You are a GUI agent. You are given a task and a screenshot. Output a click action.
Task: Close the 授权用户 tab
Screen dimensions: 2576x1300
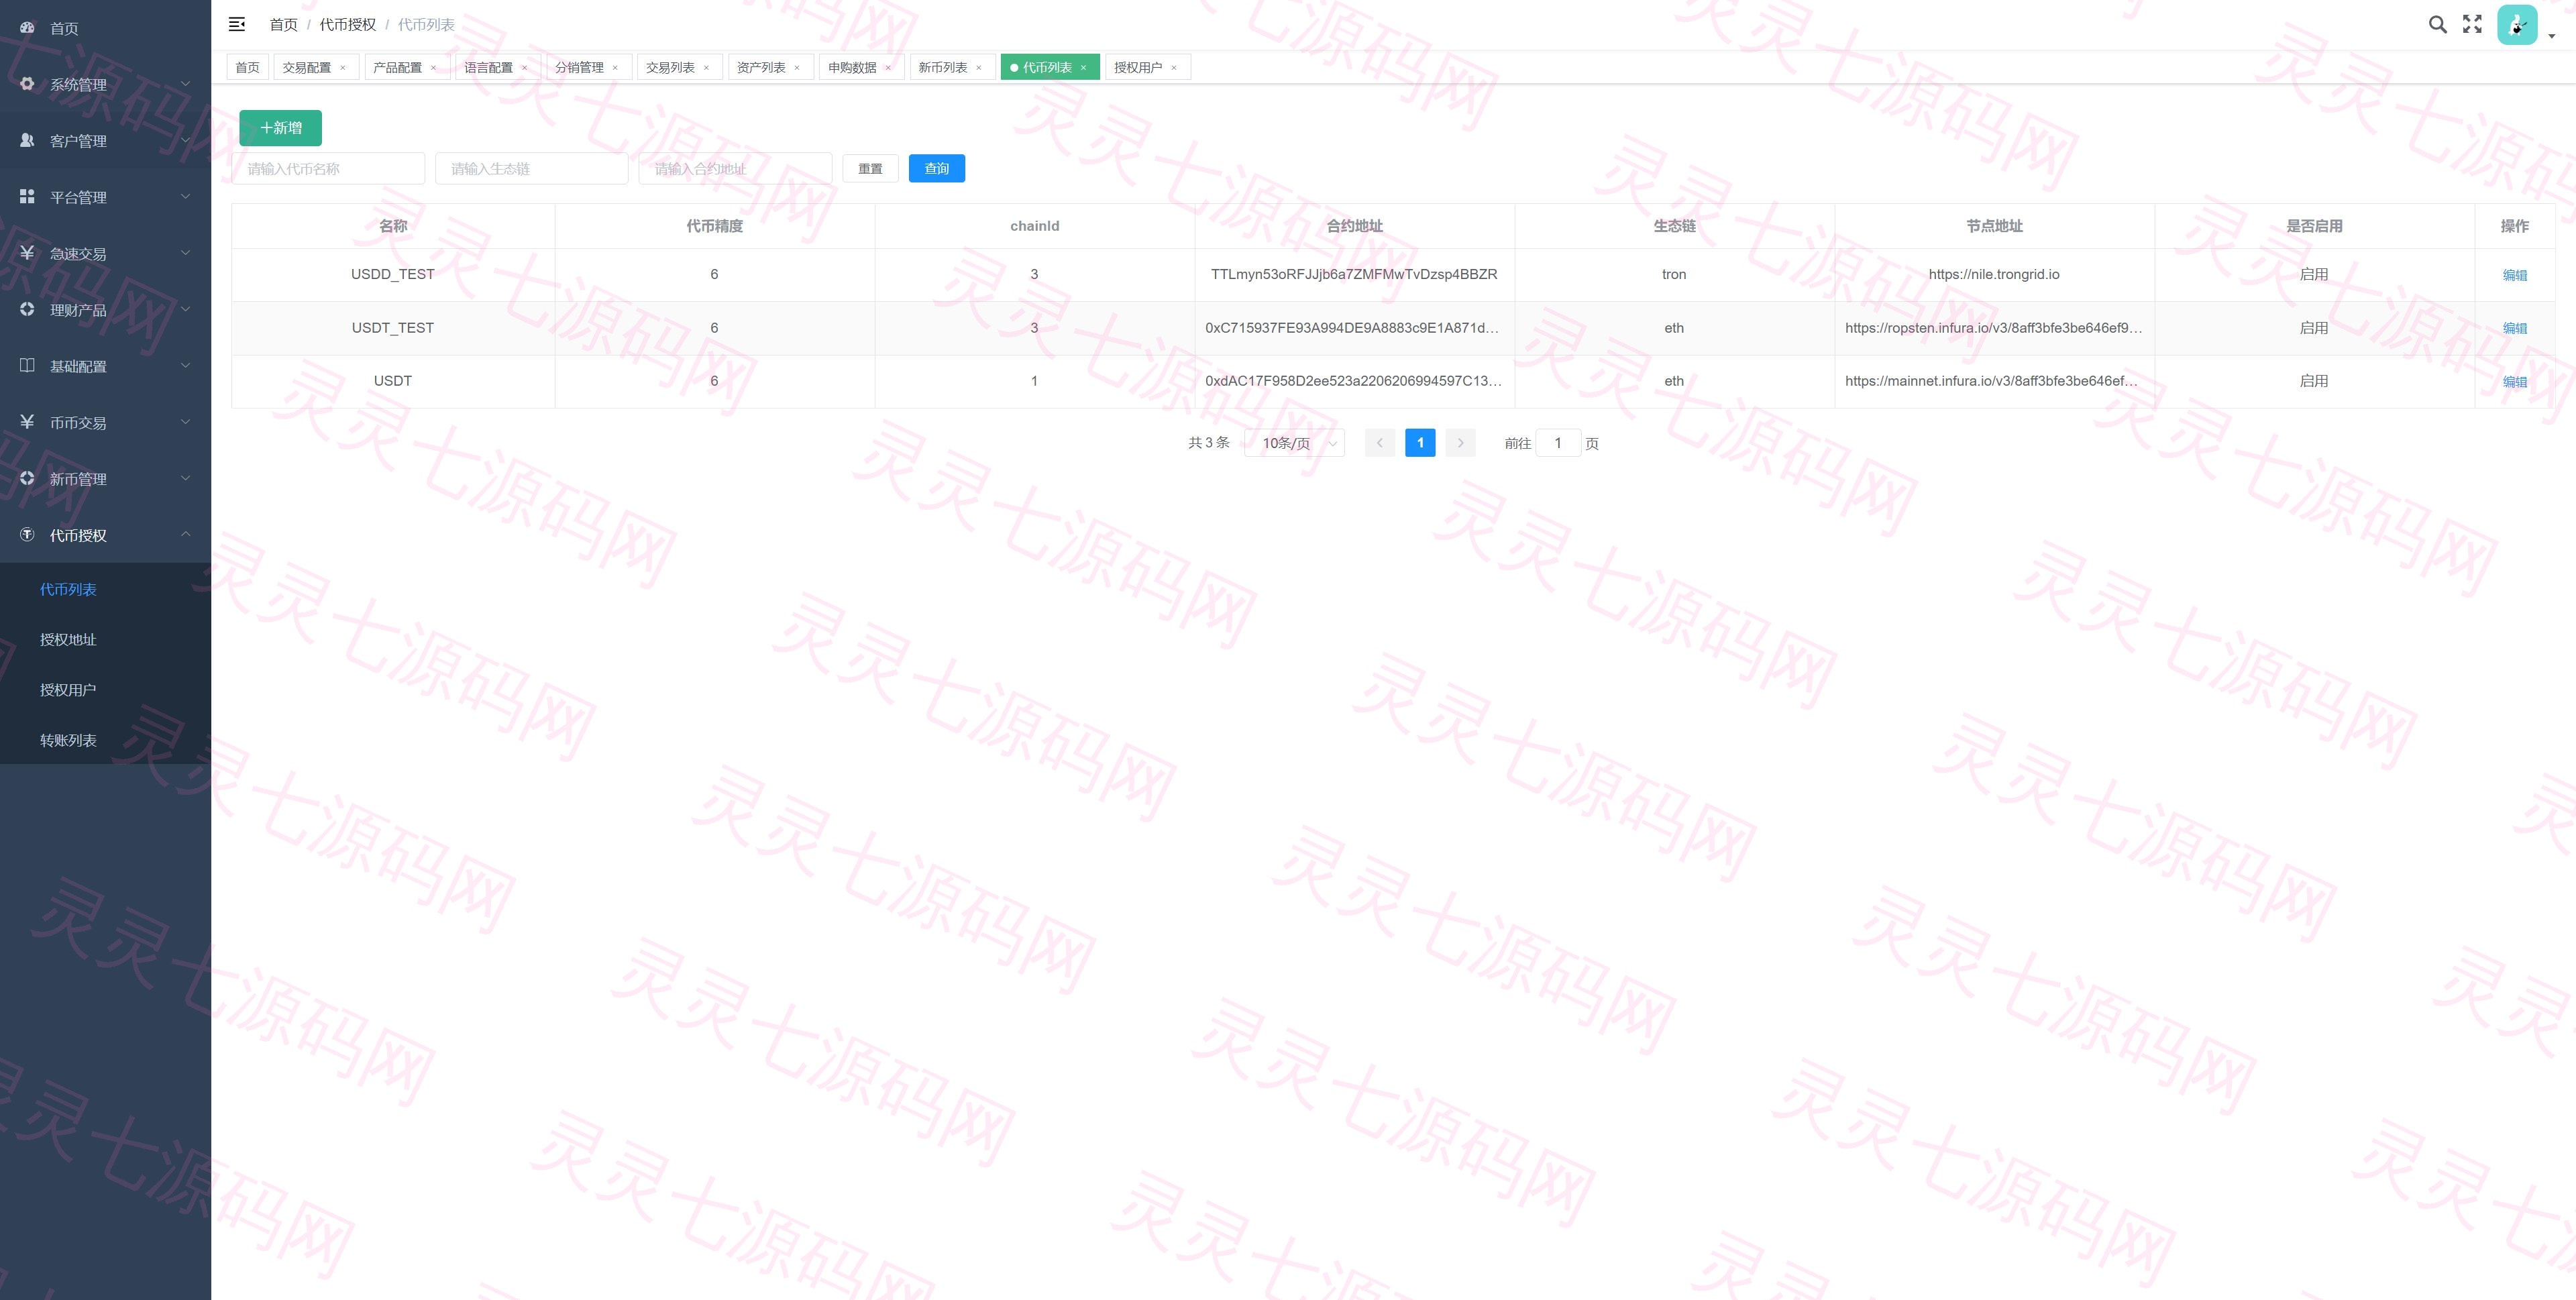point(1174,68)
